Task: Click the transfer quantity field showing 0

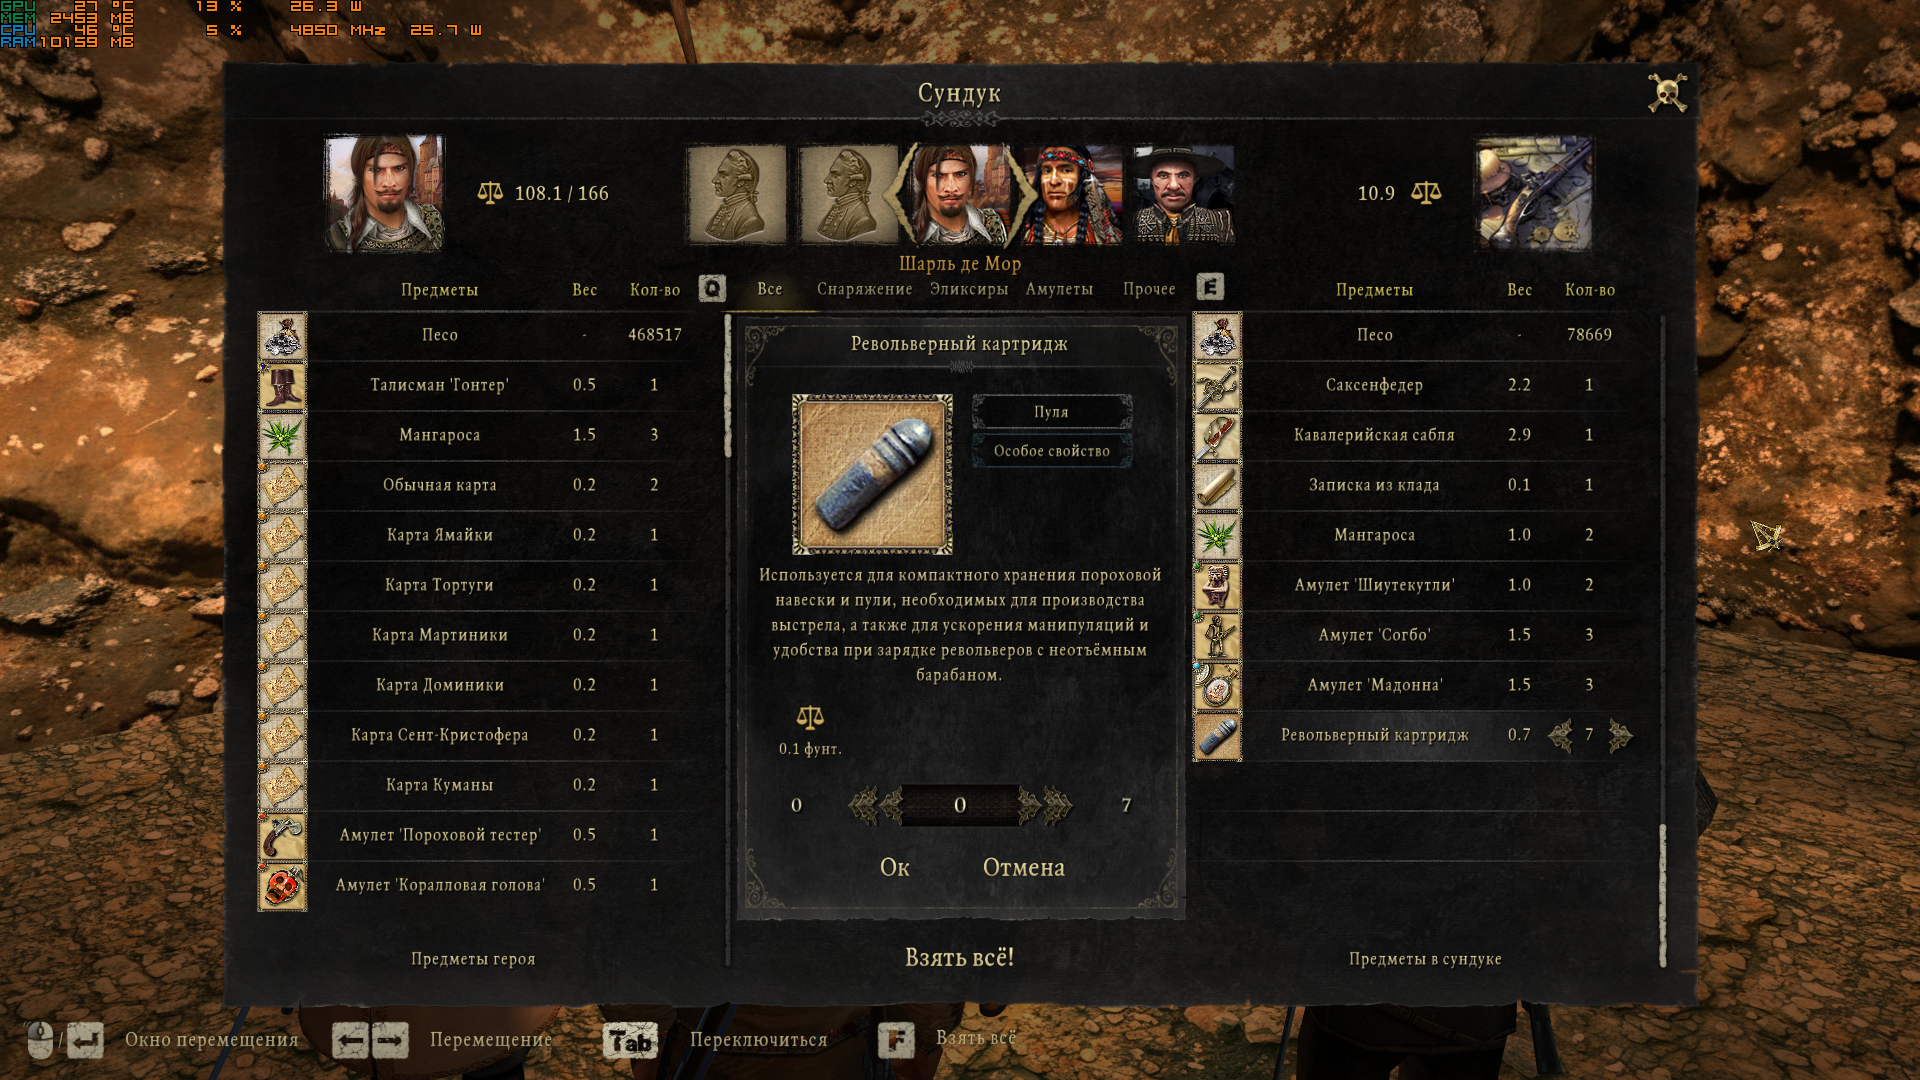Action: [x=960, y=805]
